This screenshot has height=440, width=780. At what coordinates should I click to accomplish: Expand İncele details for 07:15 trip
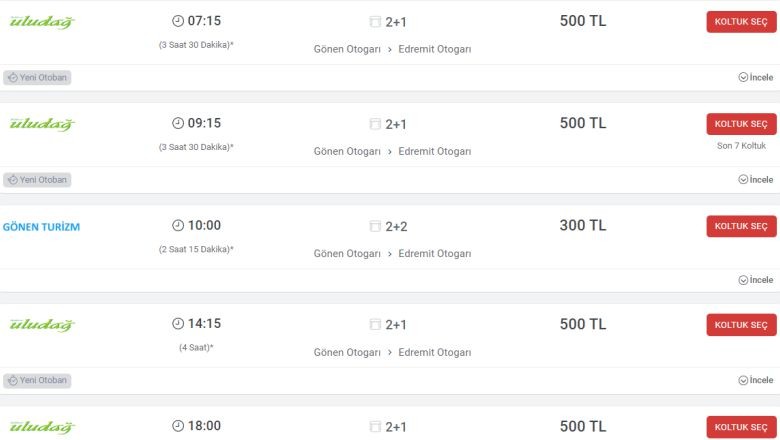[756, 77]
